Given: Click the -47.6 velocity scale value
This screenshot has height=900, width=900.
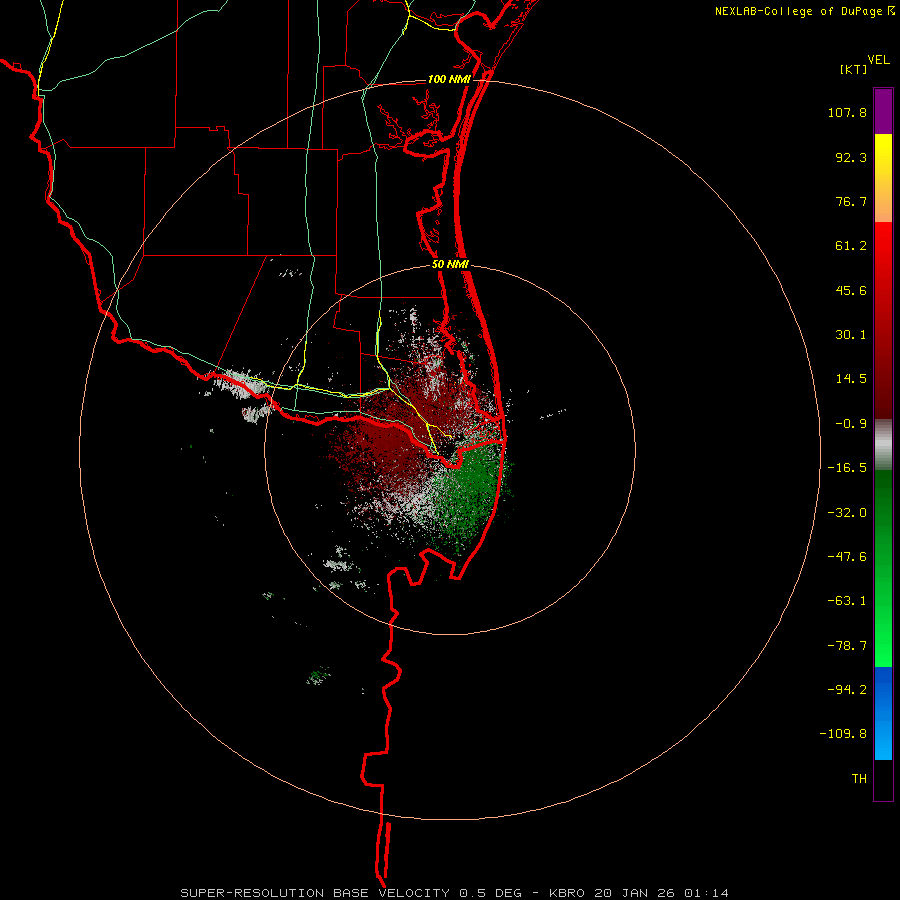Looking at the screenshot, I should (847, 557).
